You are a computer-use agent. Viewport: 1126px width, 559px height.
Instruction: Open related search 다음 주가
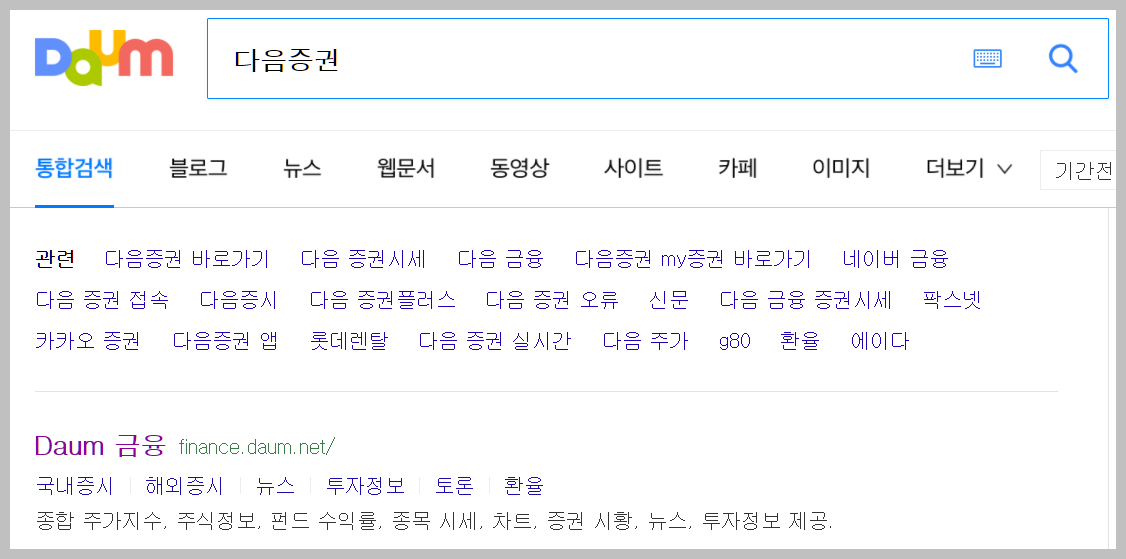tap(645, 341)
